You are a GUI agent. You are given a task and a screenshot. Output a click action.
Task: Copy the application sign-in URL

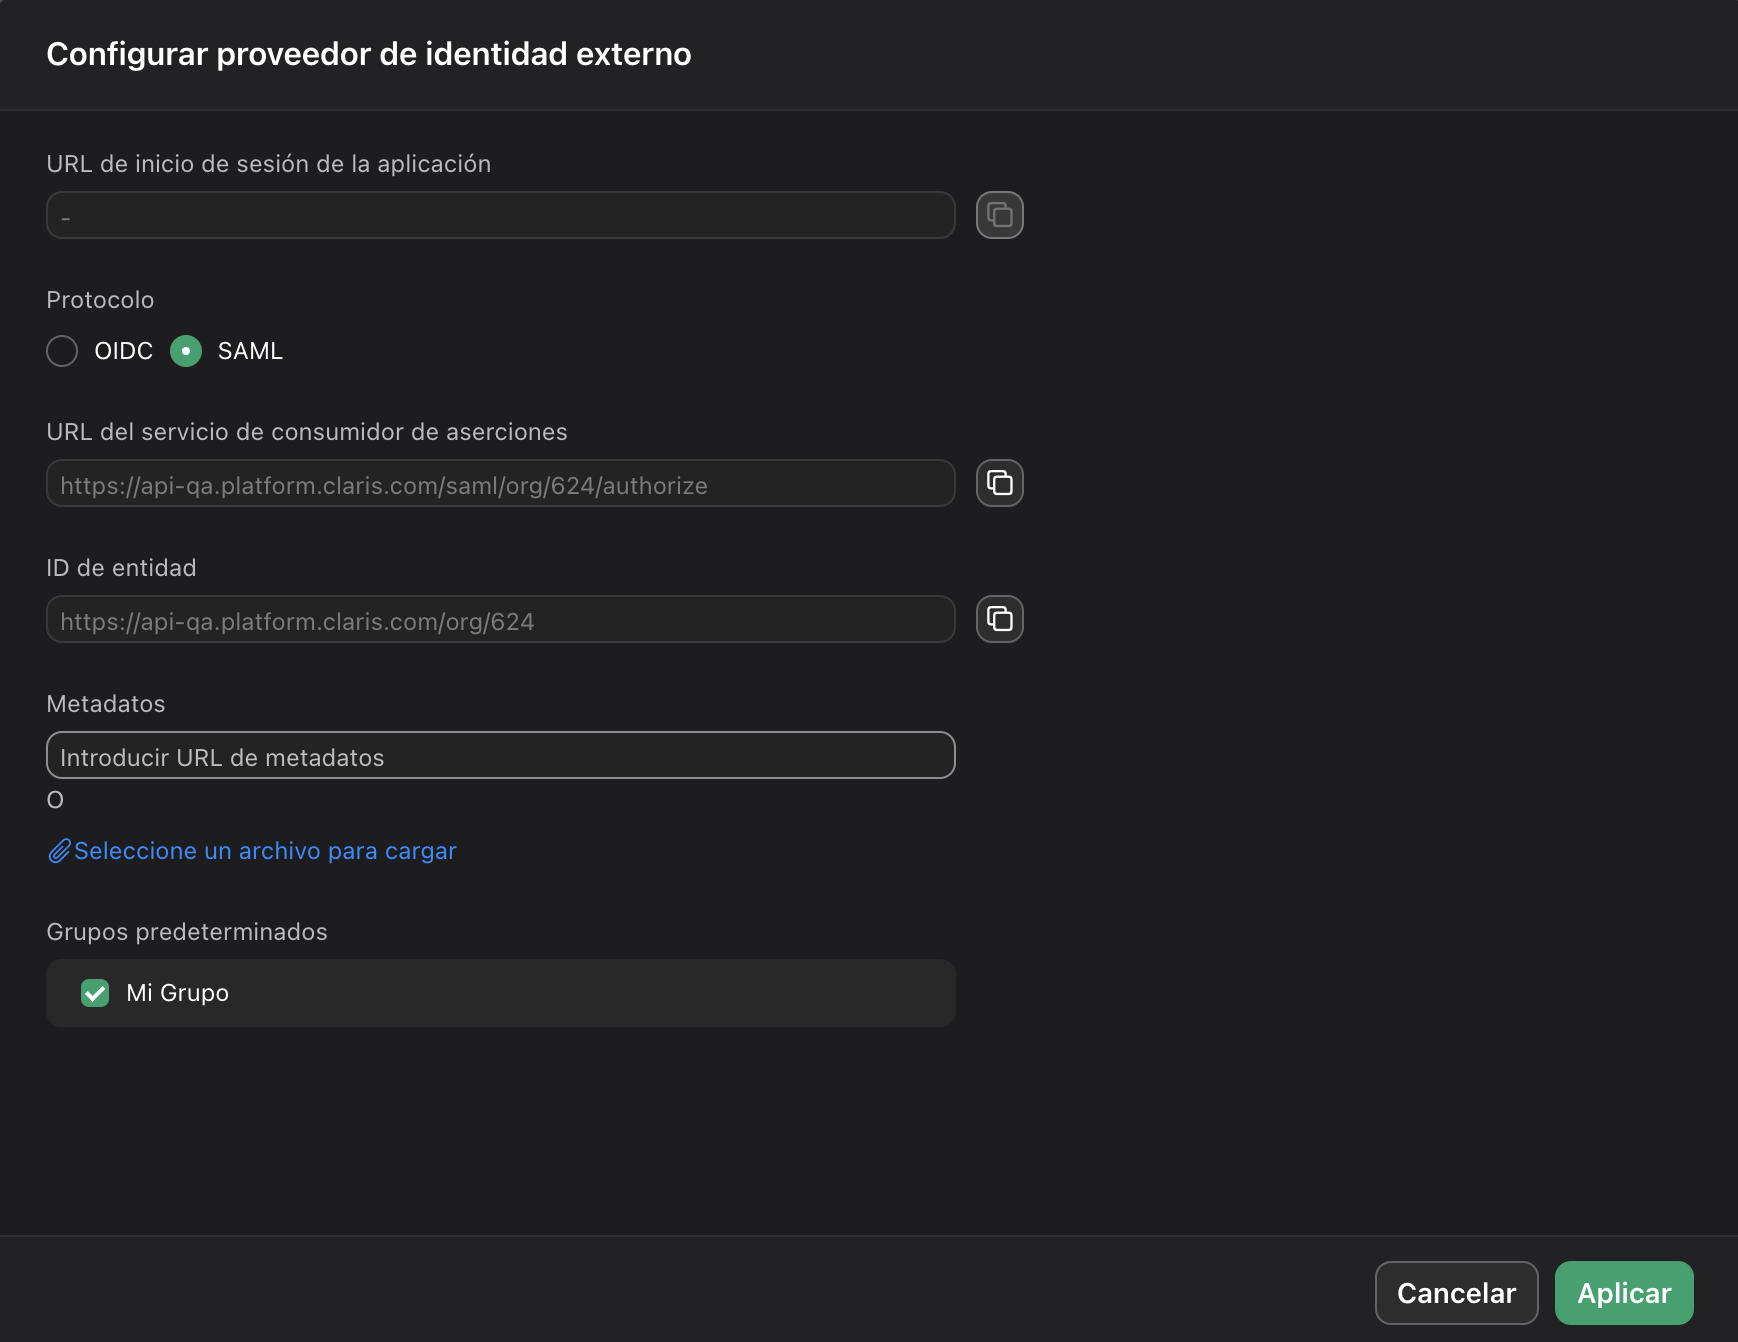coord(999,214)
